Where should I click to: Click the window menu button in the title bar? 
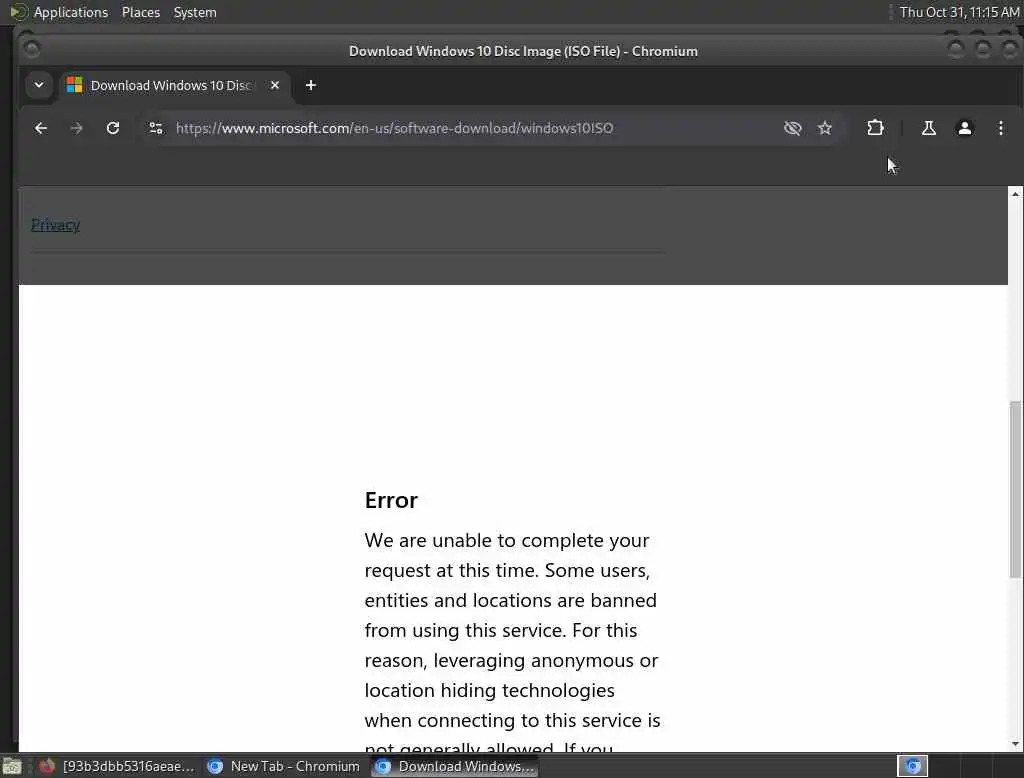pyautogui.click(x=31, y=49)
